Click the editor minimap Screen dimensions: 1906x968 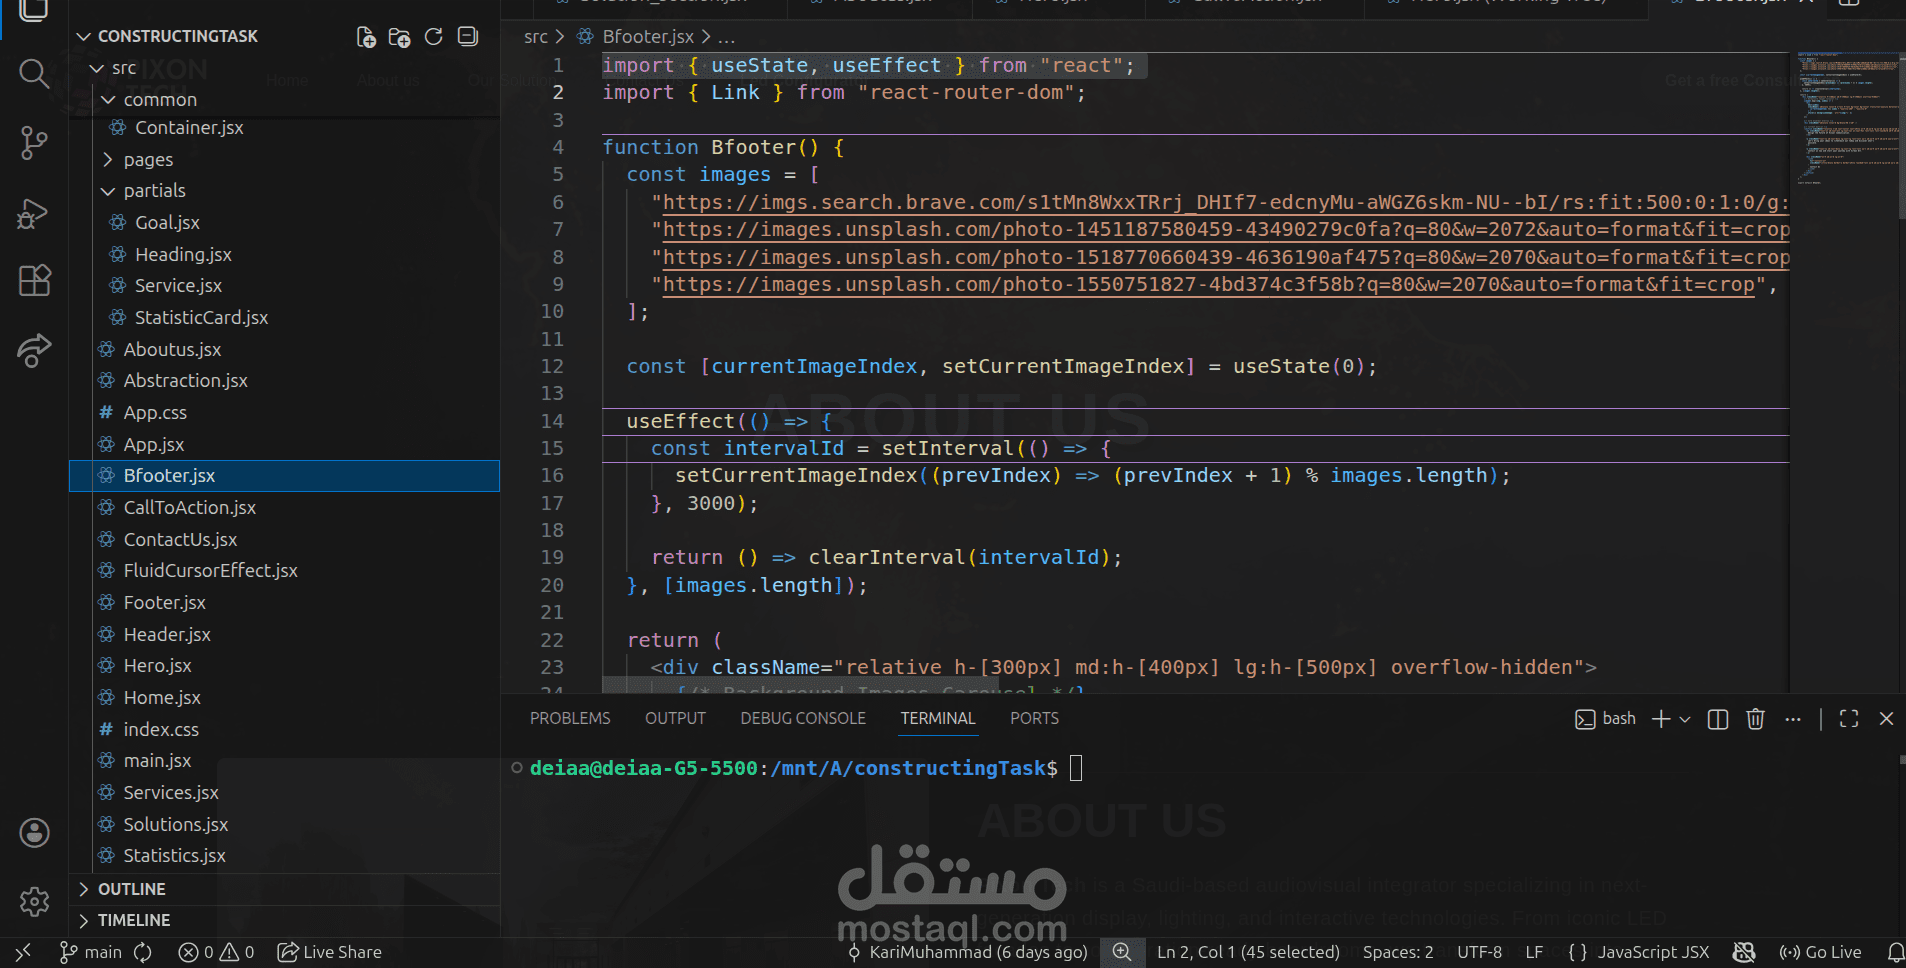coord(1846,120)
